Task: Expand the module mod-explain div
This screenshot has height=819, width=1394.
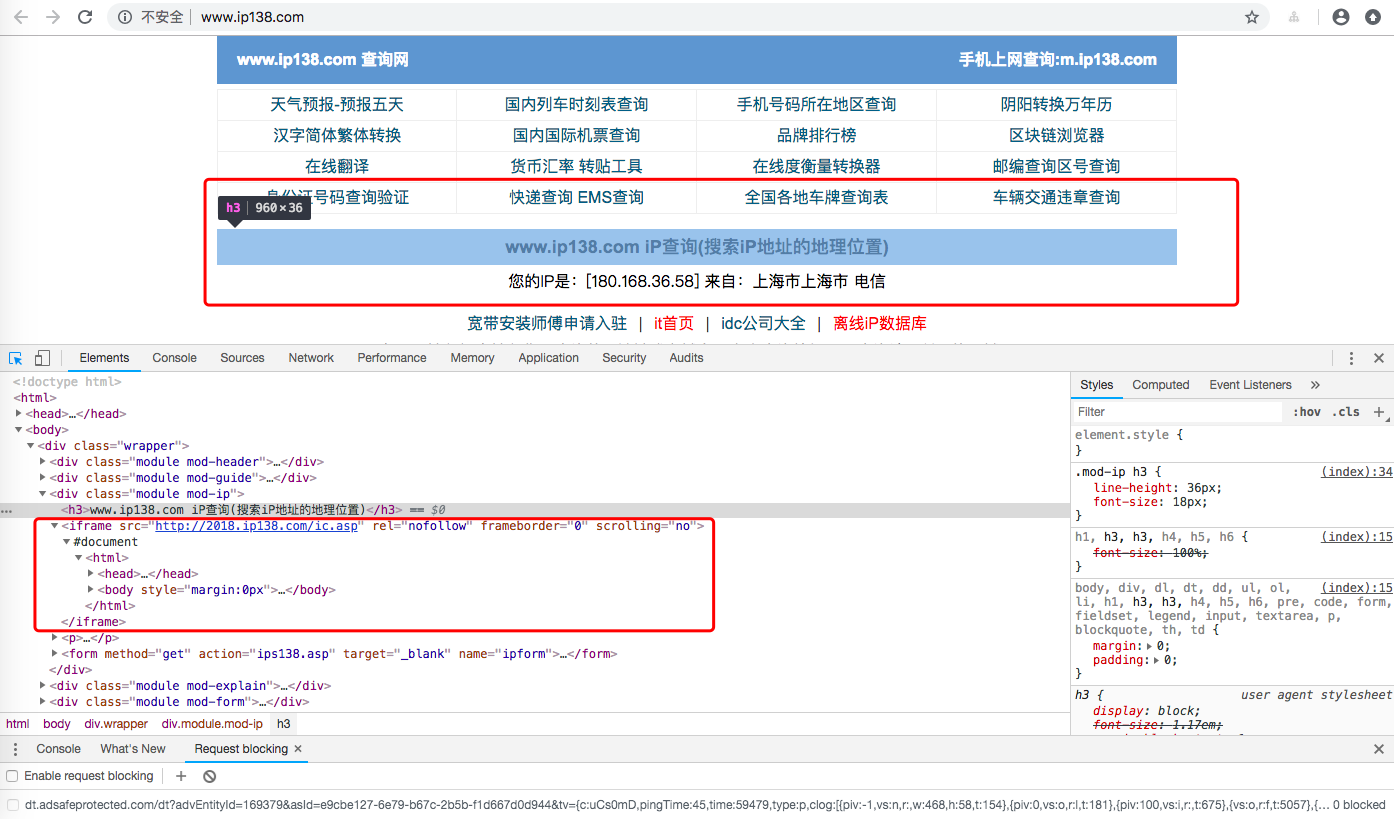Action: pyautogui.click(x=43, y=686)
